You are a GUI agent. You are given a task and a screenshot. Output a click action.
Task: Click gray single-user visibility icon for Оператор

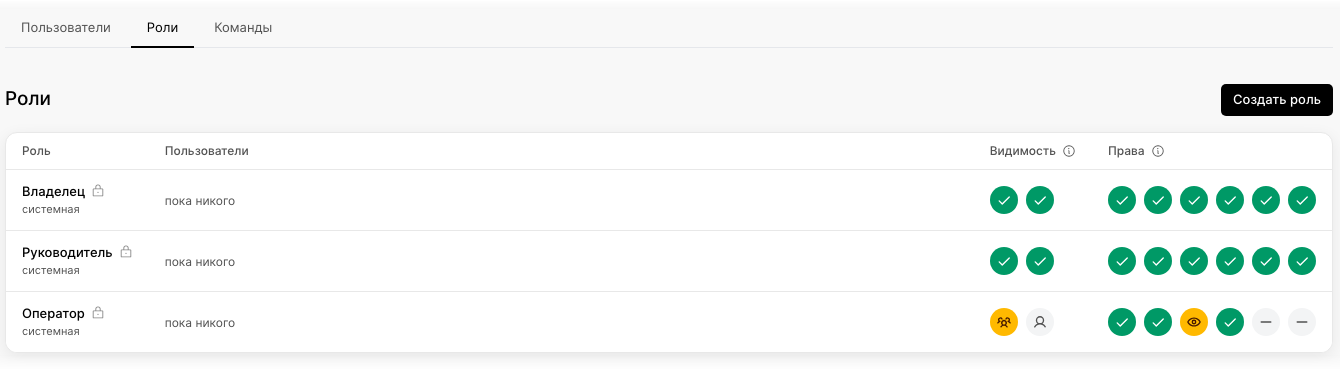tap(1040, 322)
